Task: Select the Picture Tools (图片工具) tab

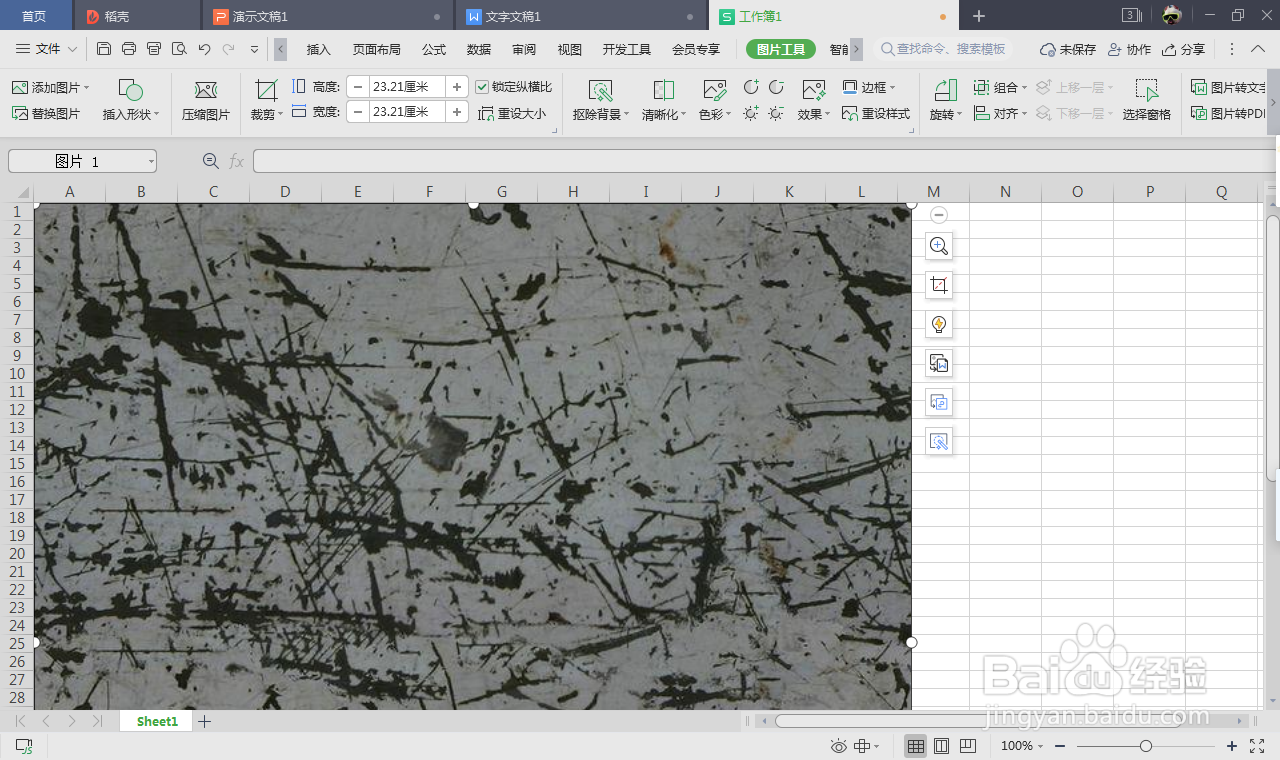Action: coord(781,49)
